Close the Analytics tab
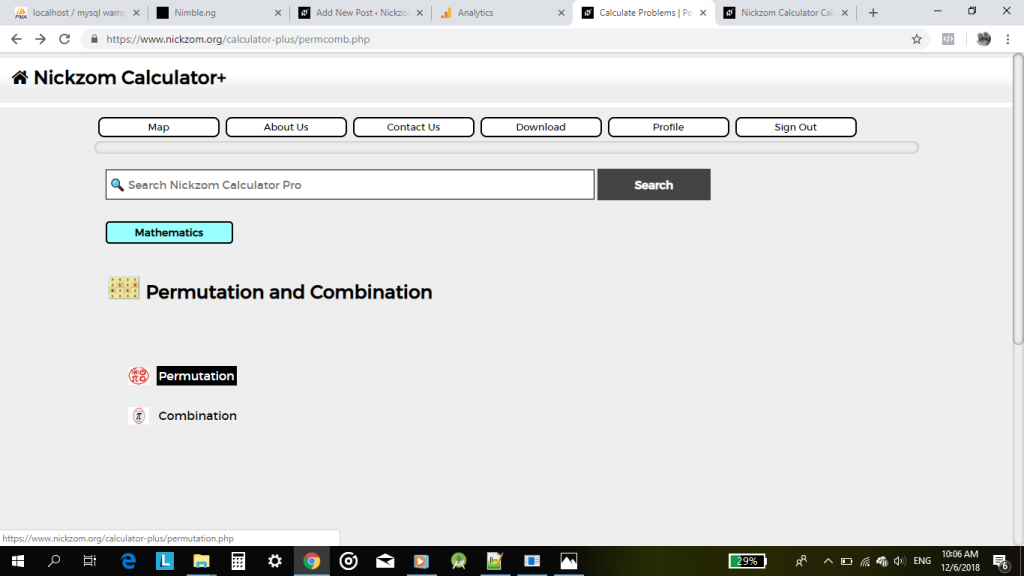This screenshot has width=1024, height=576. 561,12
